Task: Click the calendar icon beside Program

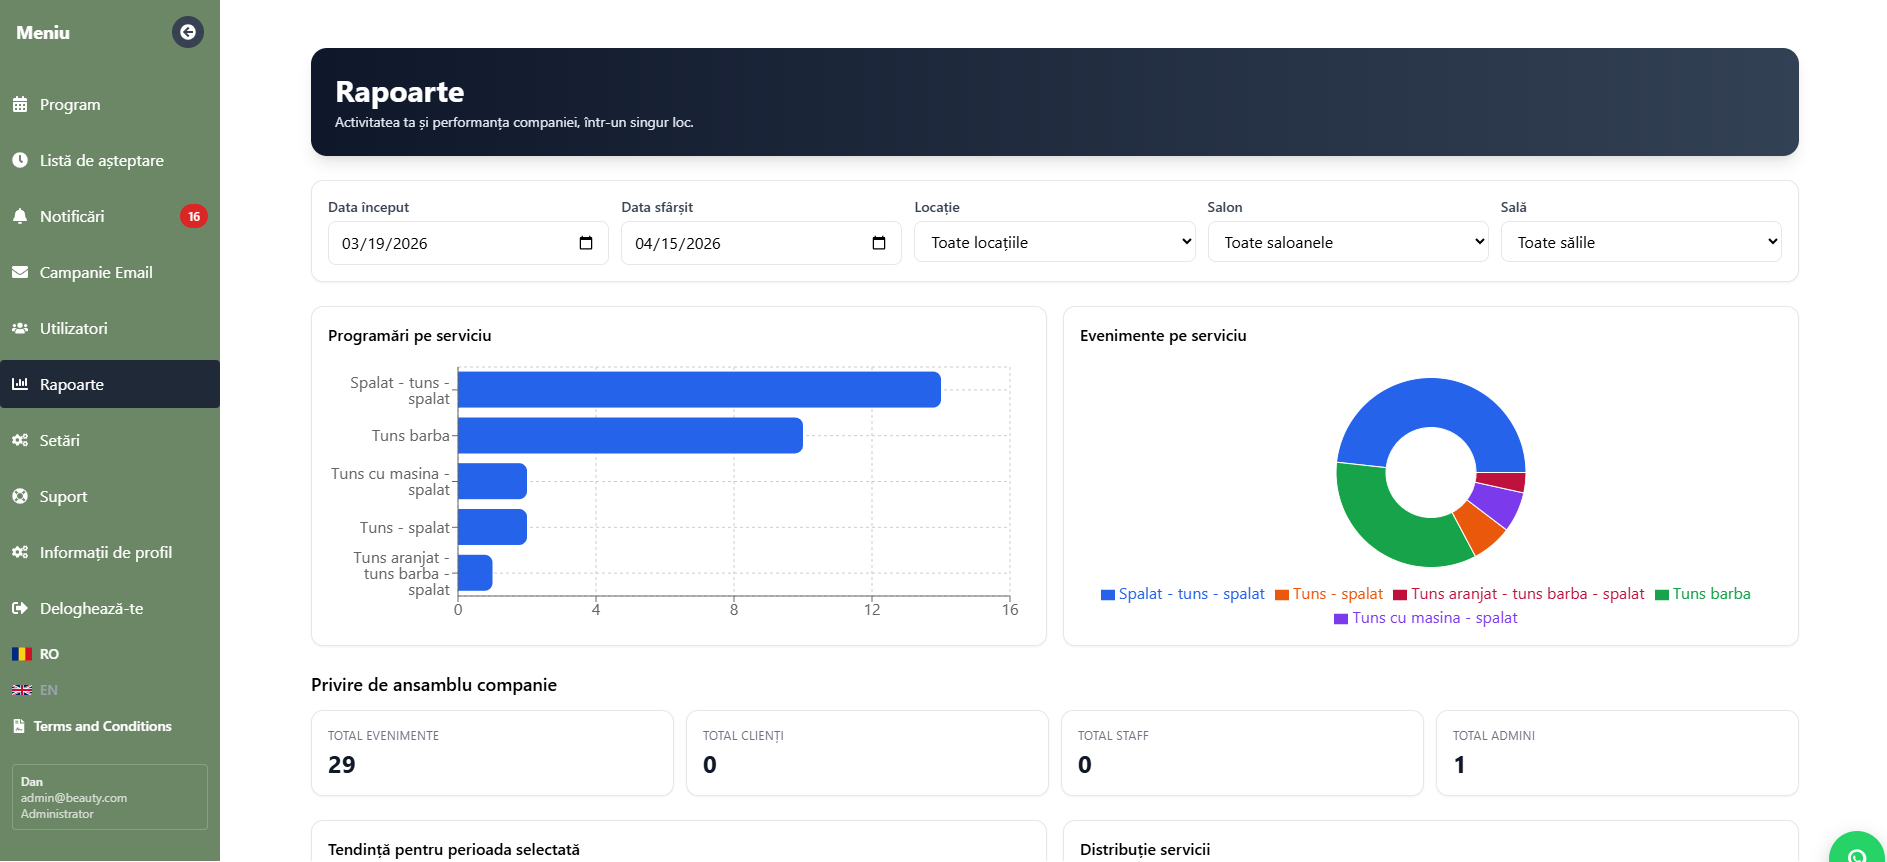Action: click(20, 105)
